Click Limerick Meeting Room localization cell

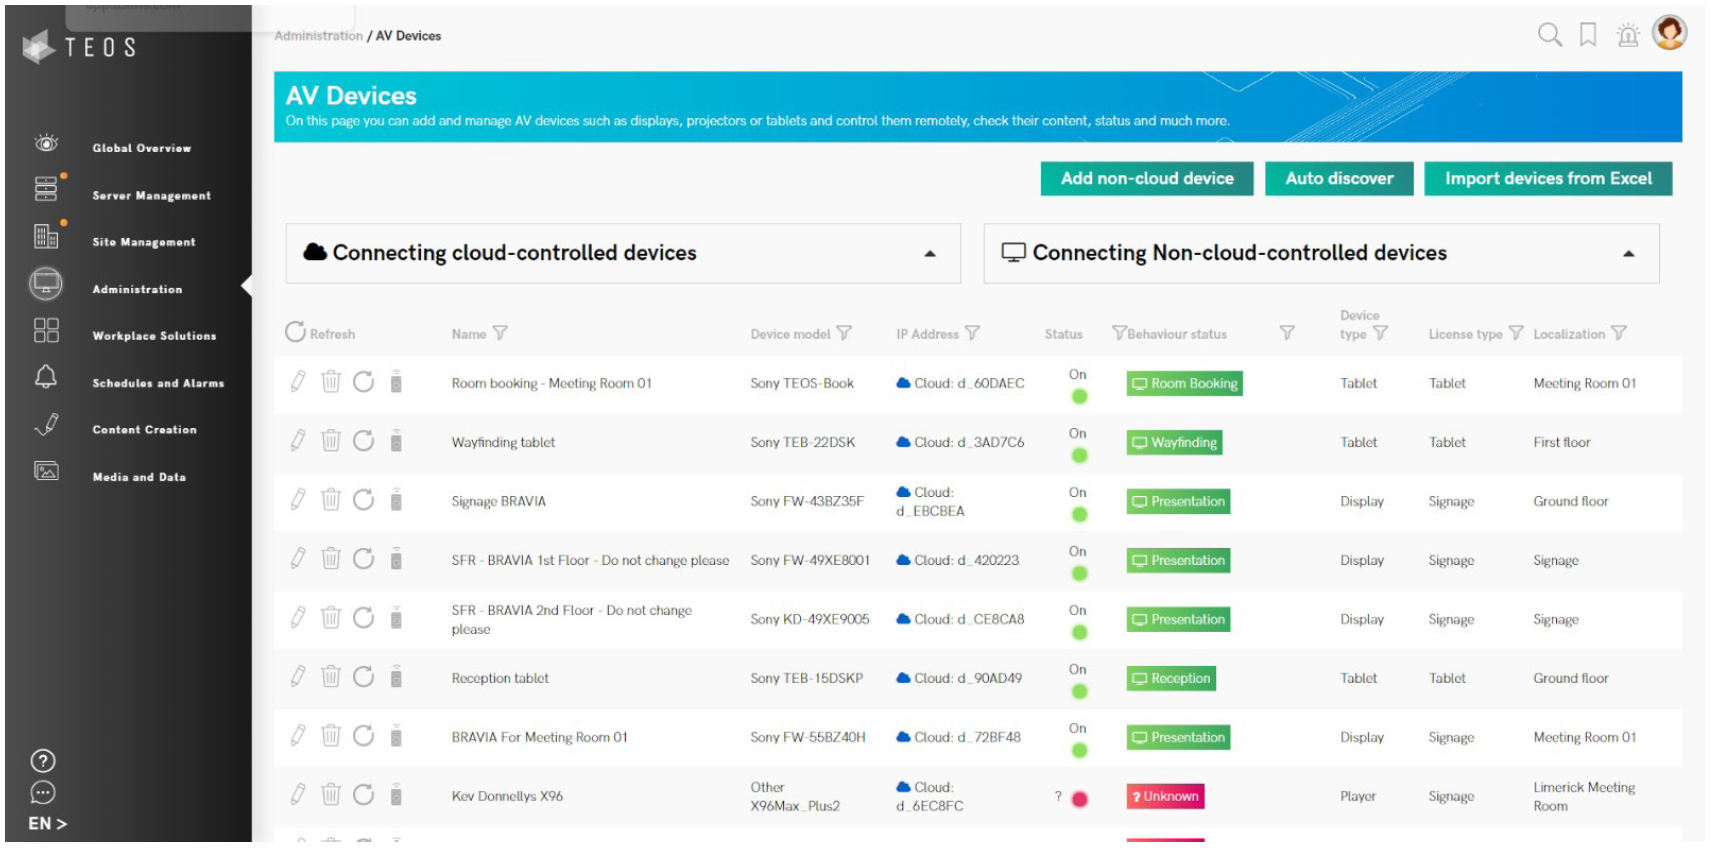pos(1584,796)
